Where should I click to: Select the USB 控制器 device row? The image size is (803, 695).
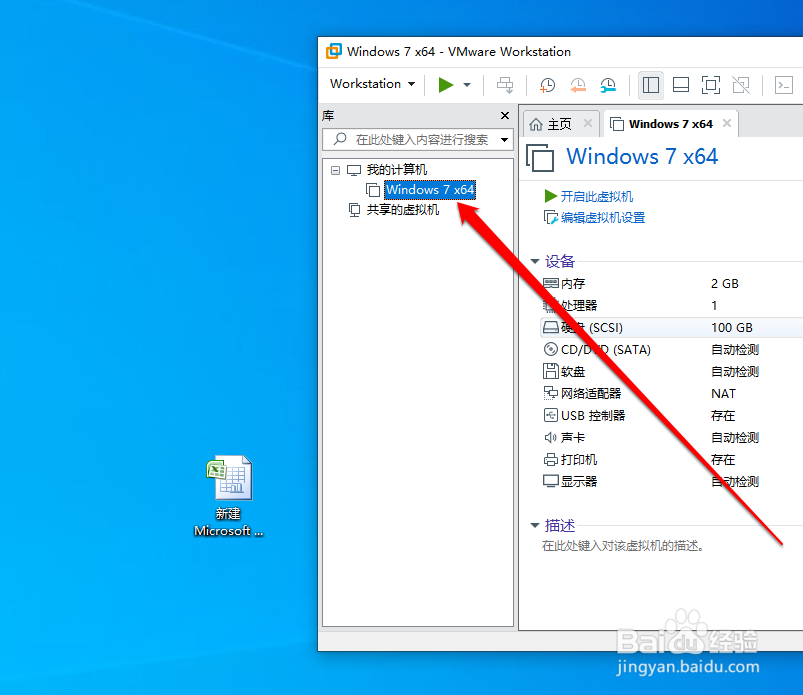tap(671, 416)
